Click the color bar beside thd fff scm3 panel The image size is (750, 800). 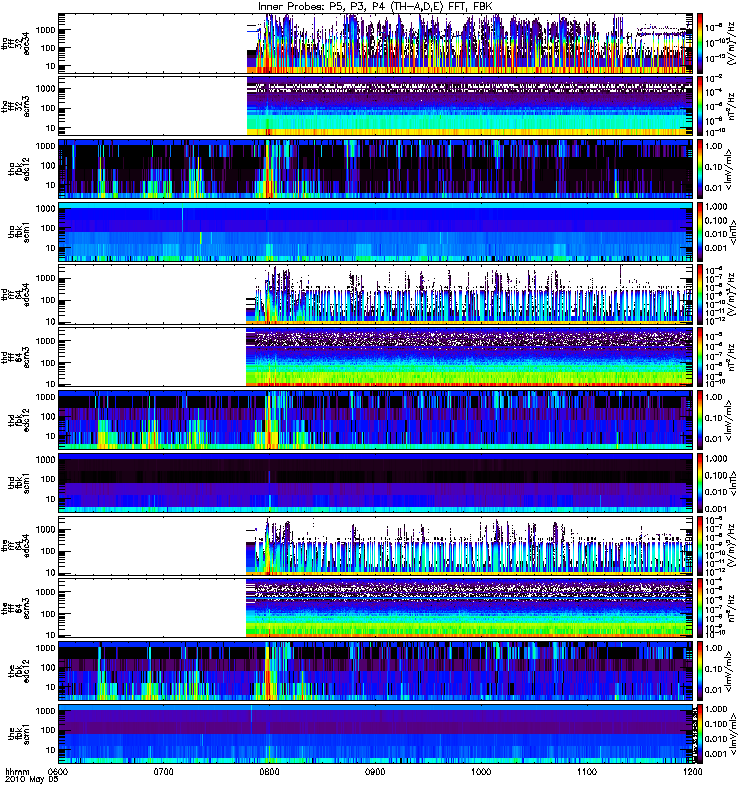[699, 357]
